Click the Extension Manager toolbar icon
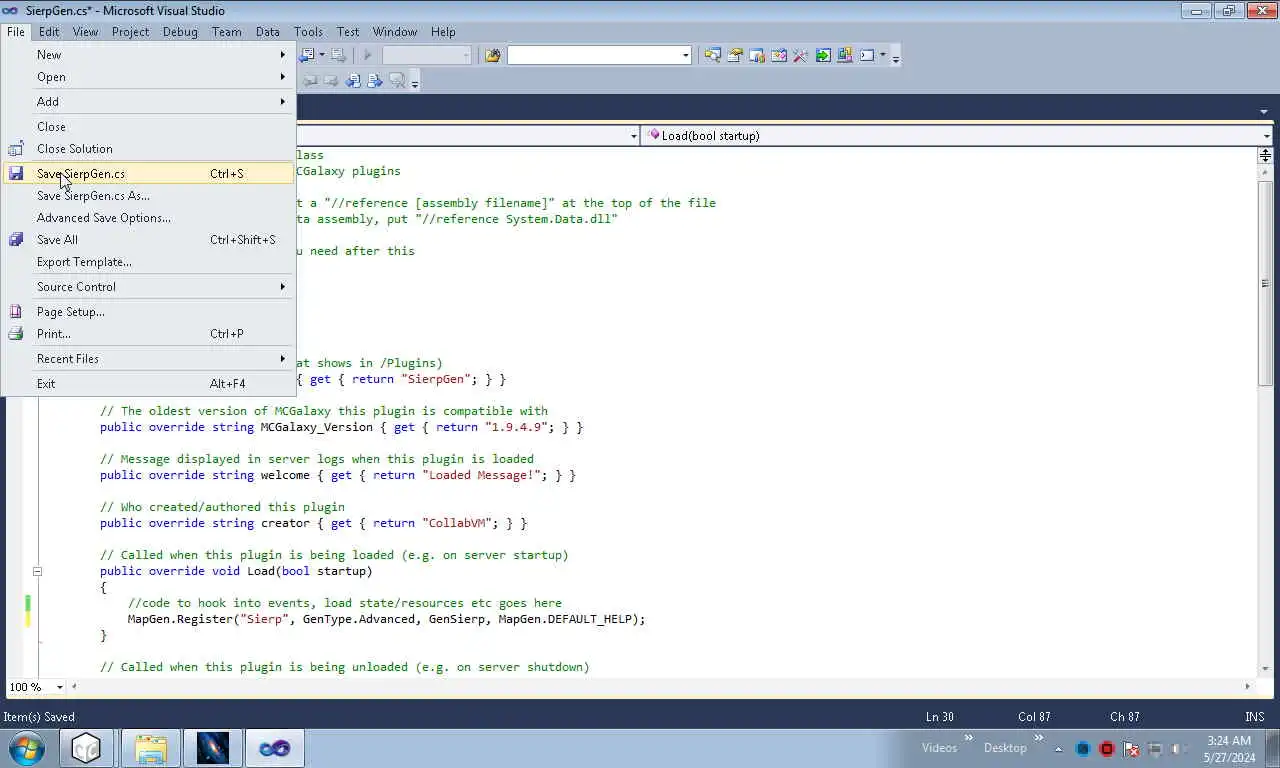Screen dimensions: 1280x768 coord(845,55)
